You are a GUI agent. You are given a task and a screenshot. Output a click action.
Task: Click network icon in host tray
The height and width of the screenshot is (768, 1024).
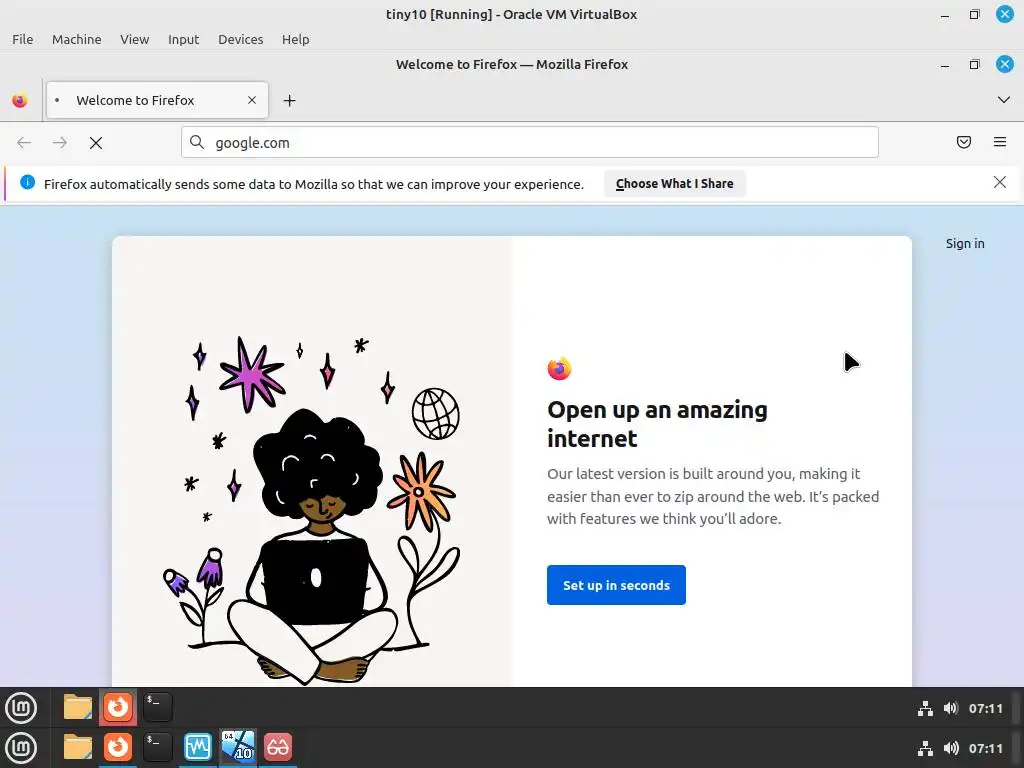925,748
